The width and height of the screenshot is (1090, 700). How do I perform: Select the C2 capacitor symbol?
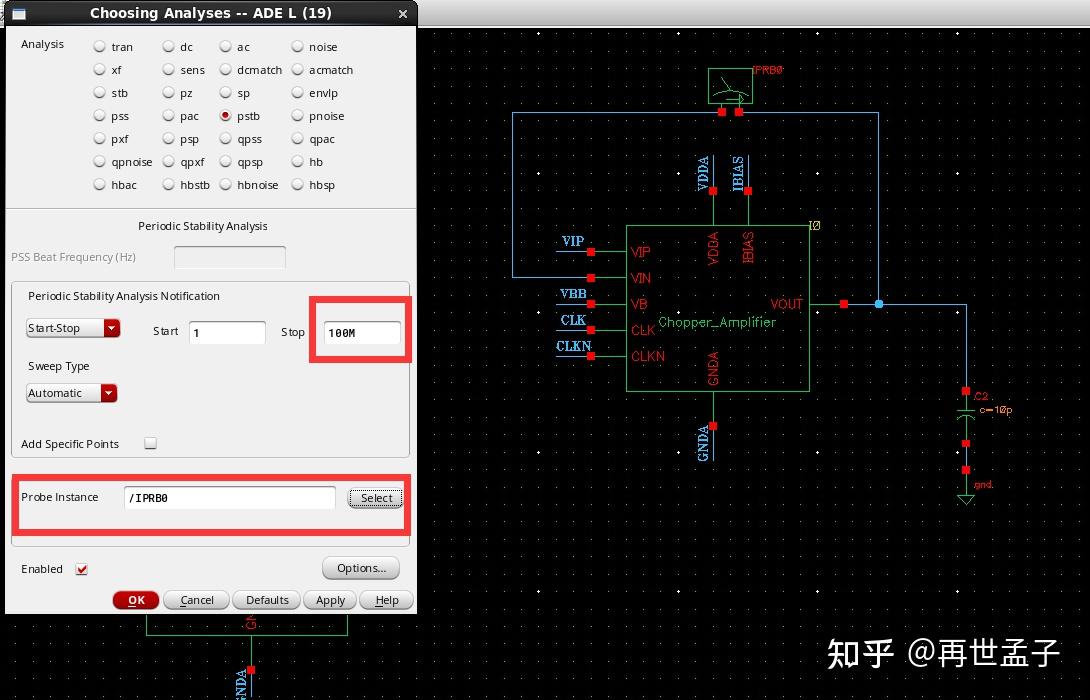tap(966, 410)
